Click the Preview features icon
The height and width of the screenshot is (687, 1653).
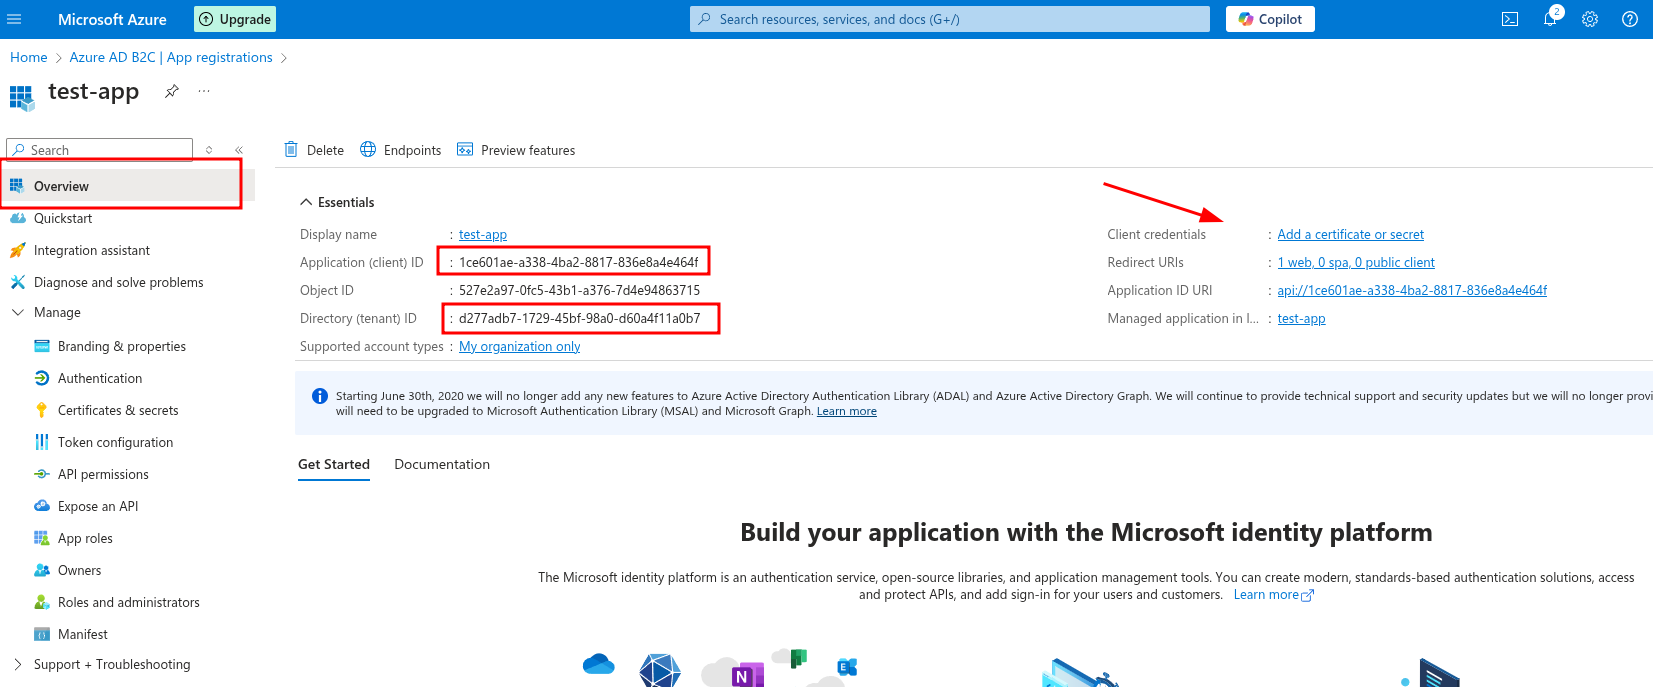point(465,150)
